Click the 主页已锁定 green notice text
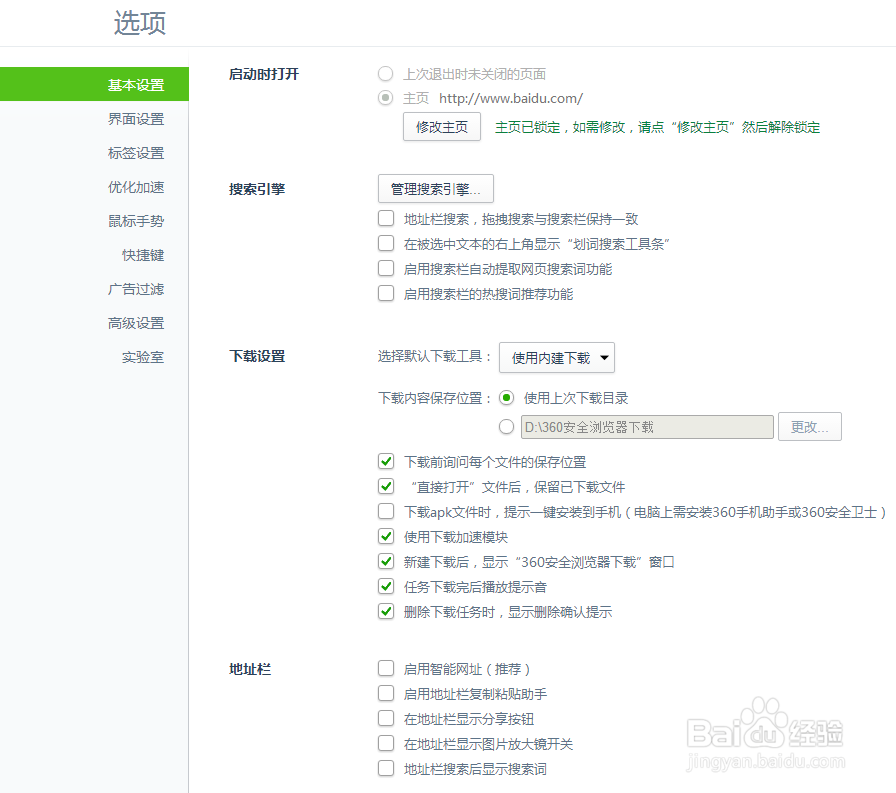The image size is (896, 793). (657, 127)
